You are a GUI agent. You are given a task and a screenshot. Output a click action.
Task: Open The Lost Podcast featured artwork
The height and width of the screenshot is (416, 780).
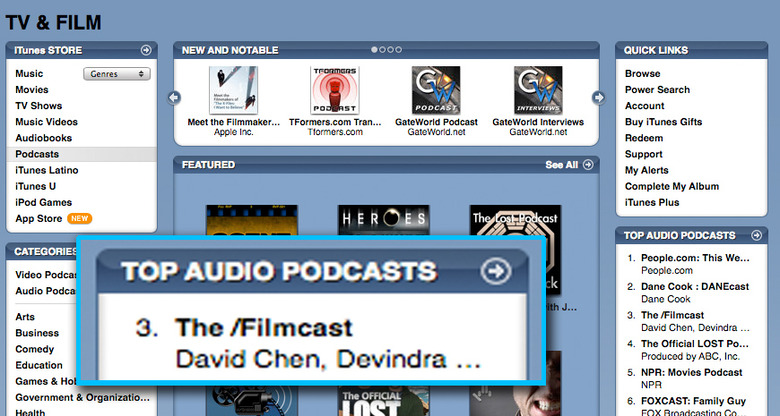515,220
